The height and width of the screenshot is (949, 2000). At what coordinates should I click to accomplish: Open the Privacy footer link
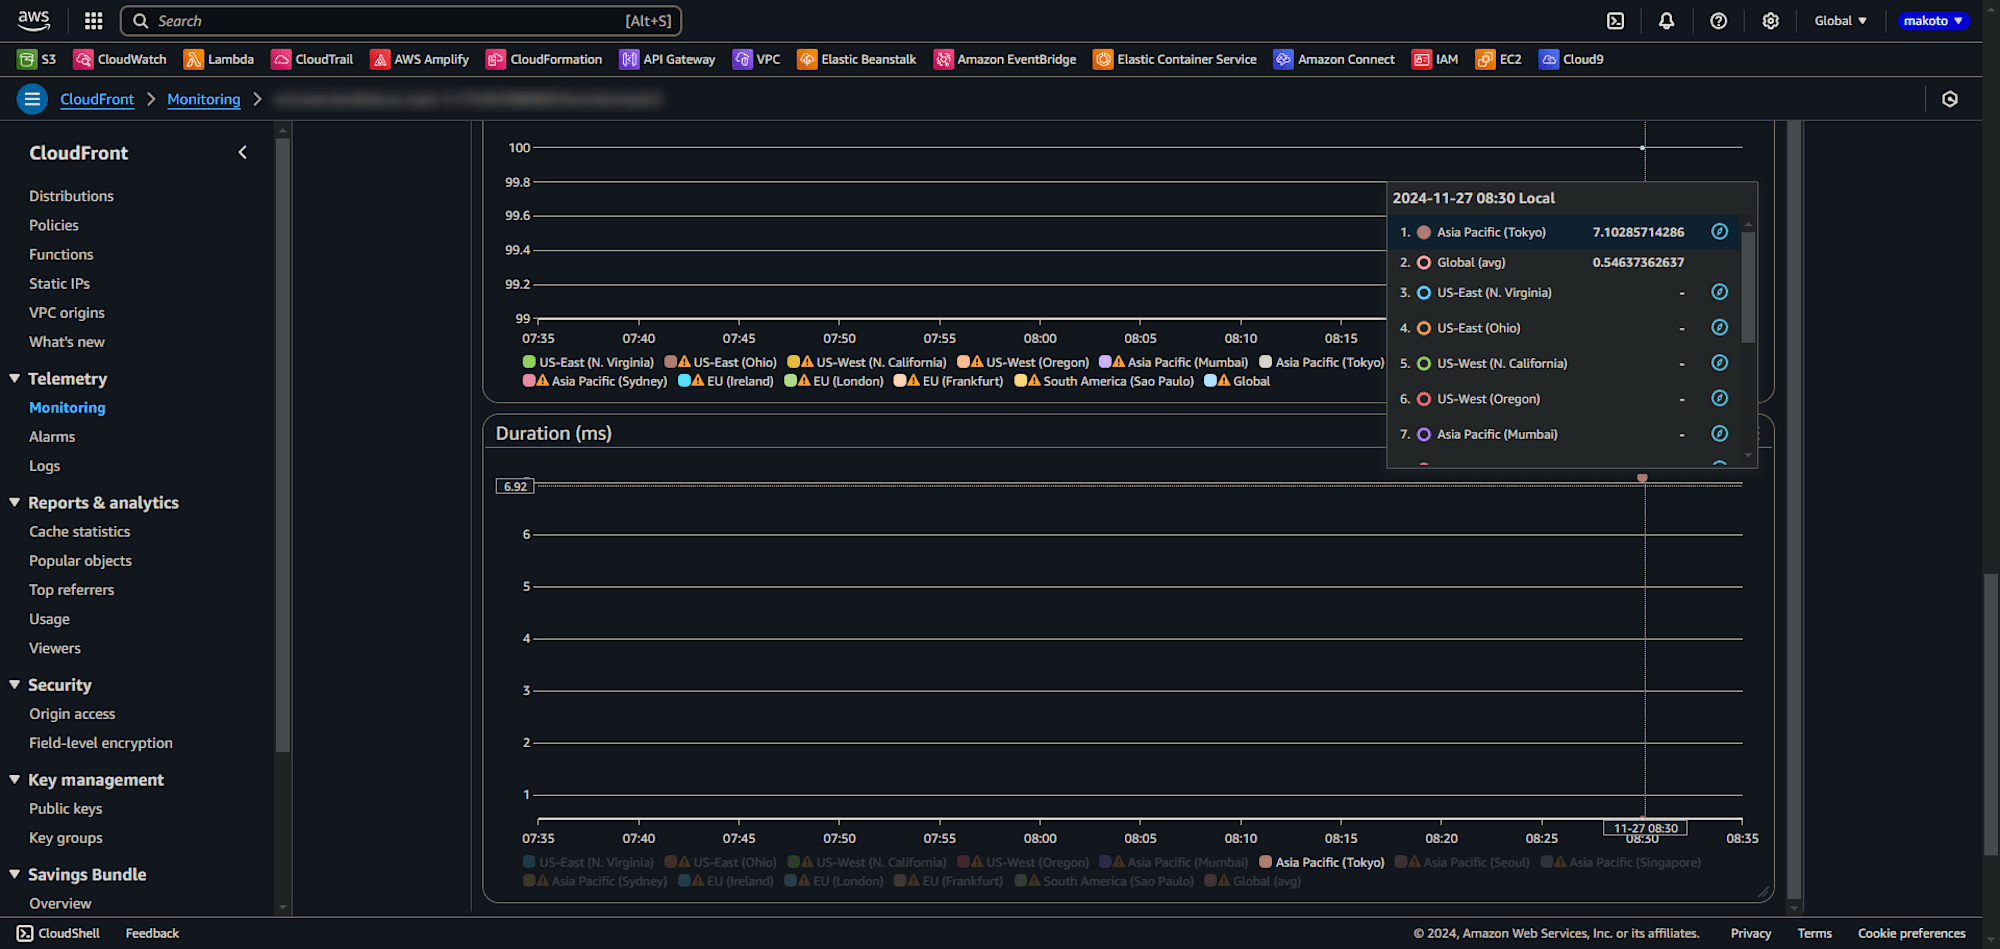coord(1751,933)
